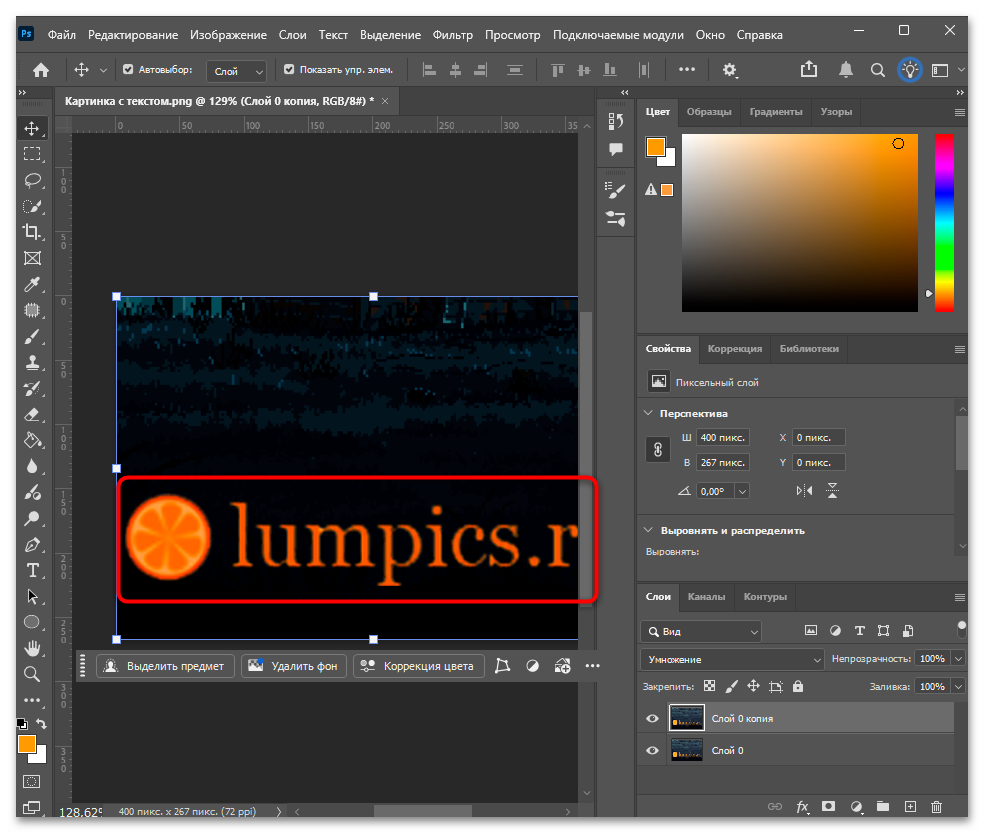The height and width of the screenshot is (833, 984).
Task: Switch to the Каналы tab
Action: [706, 597]
